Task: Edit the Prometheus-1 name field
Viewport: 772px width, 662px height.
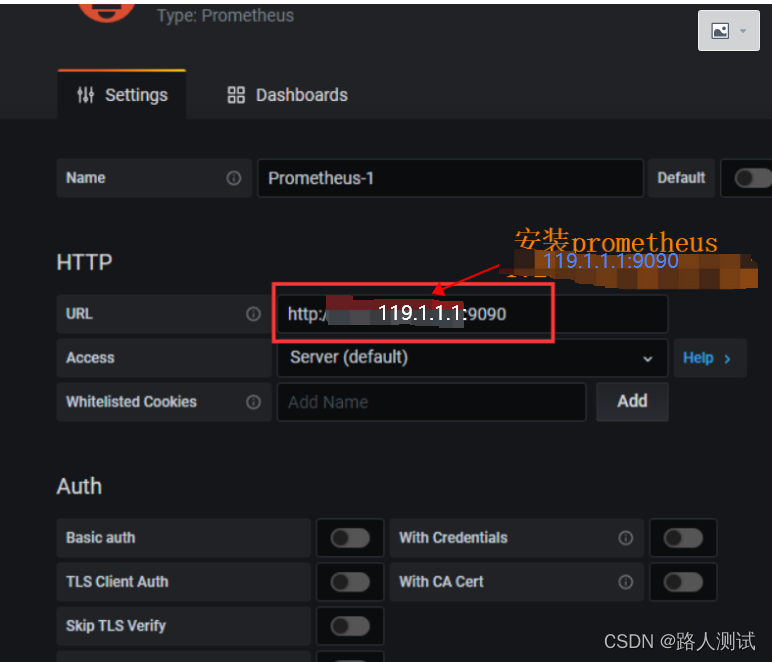Action: (x=450, y=178)
